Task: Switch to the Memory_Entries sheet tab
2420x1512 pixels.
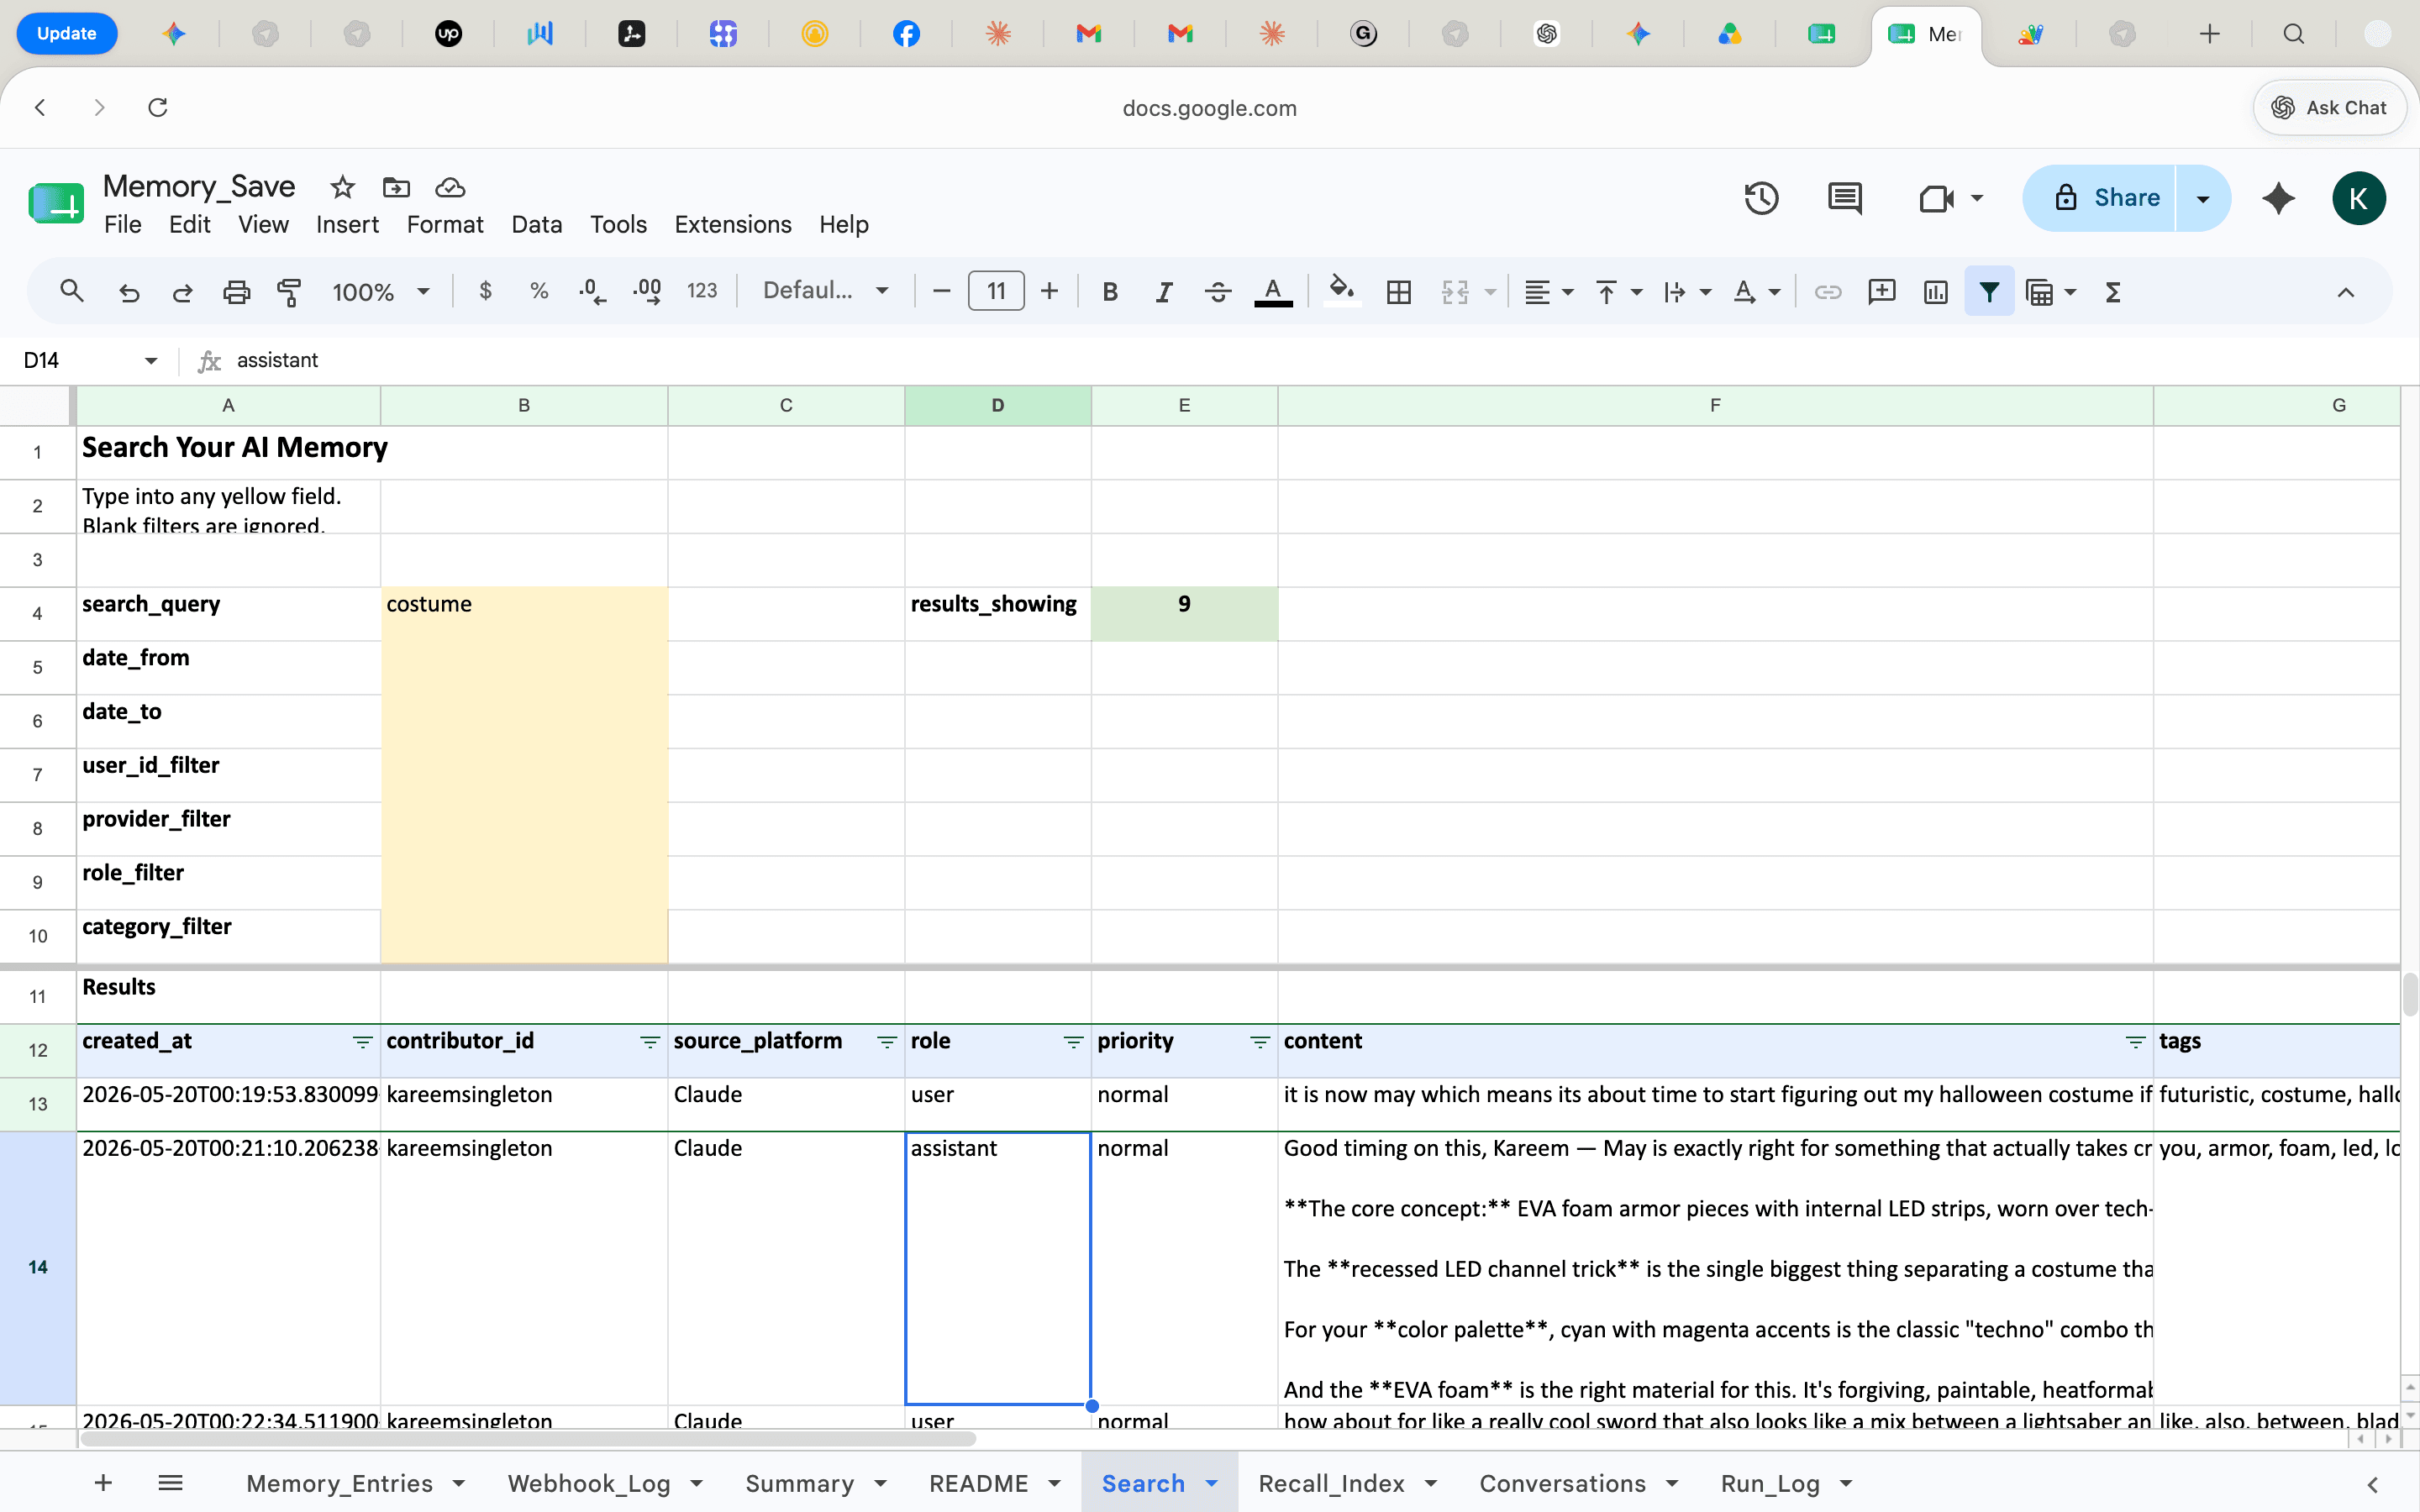Action: pyautogui.click(x=339, y=1483)
